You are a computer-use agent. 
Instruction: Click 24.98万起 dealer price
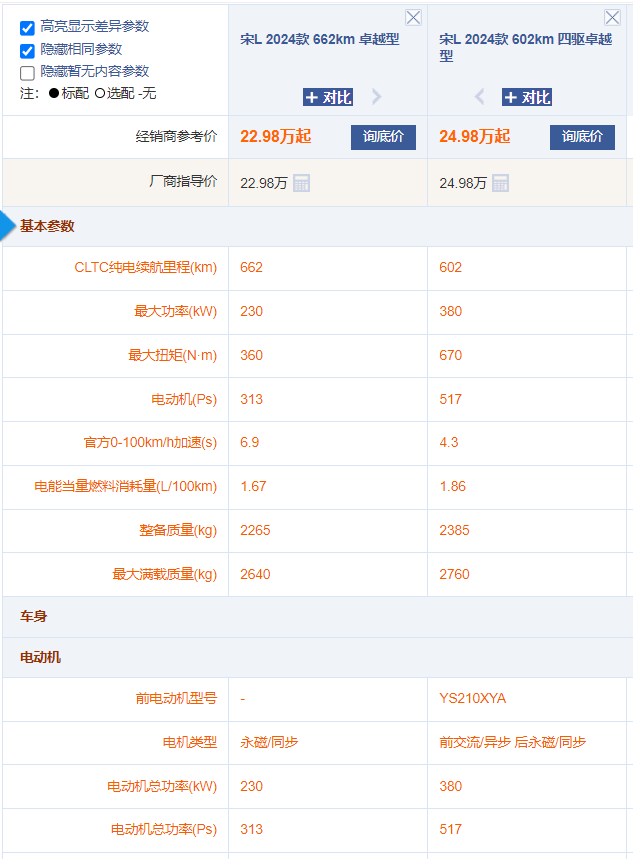click(x=475, y=136)
